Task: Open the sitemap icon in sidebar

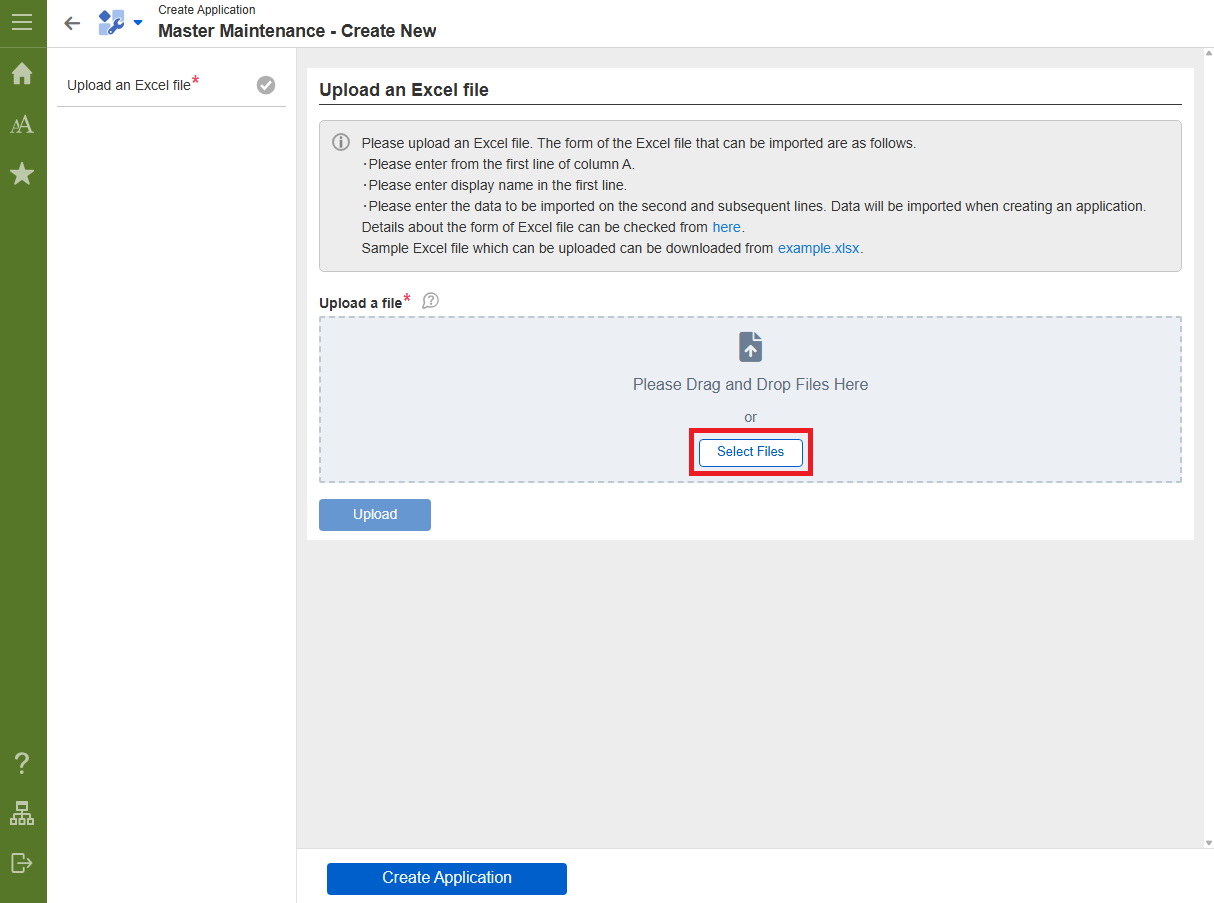Action: click(x=22, y=813)
